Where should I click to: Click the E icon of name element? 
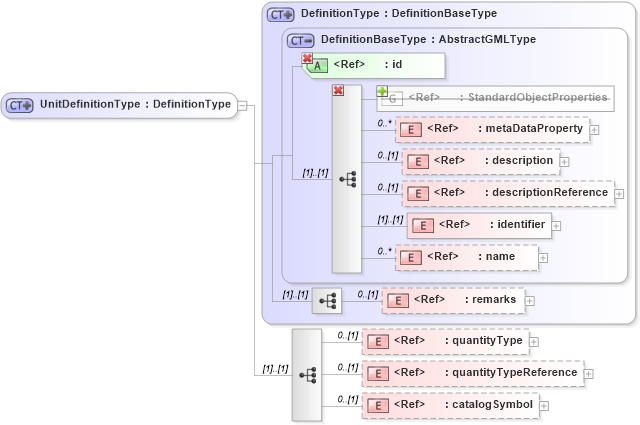point(411,258)
